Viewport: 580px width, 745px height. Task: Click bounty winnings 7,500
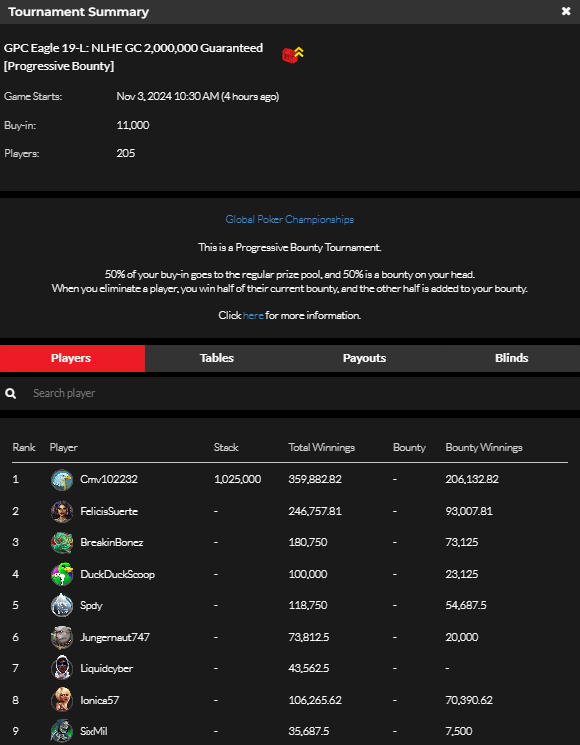[459, 731]
